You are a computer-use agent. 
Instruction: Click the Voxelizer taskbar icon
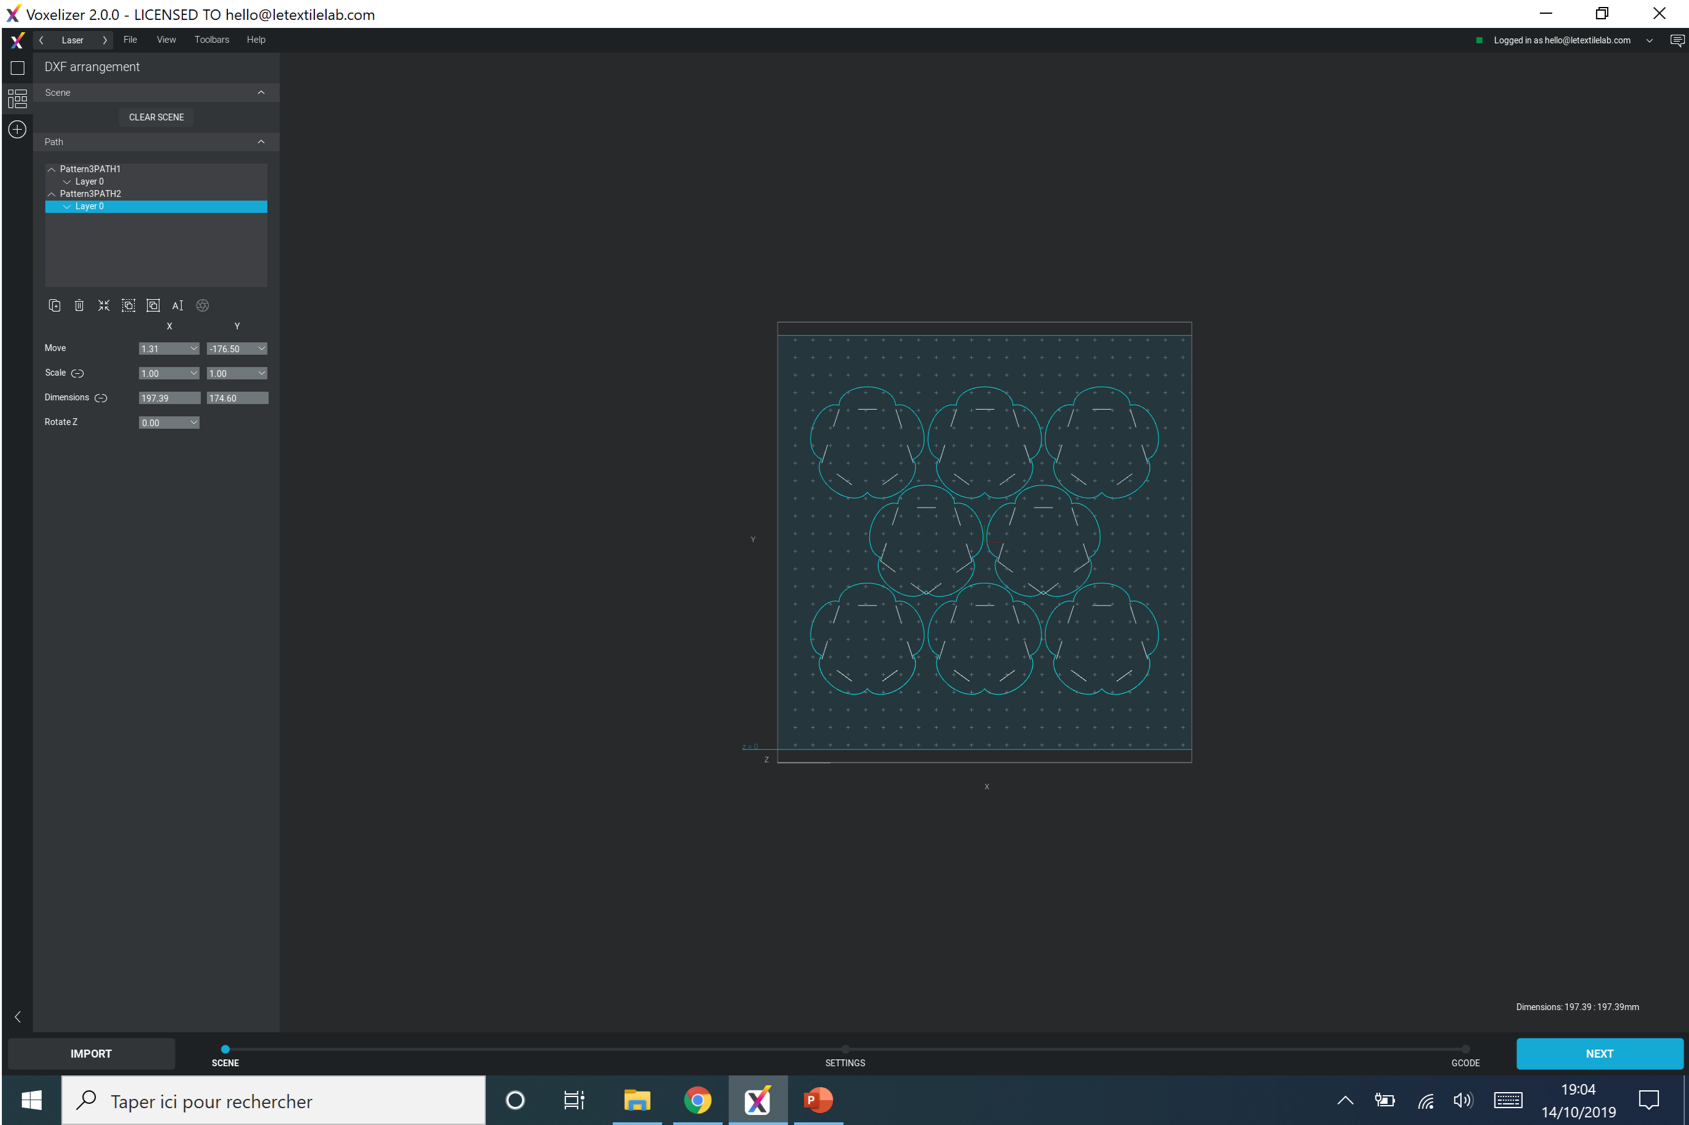[x=758, y=1101]
